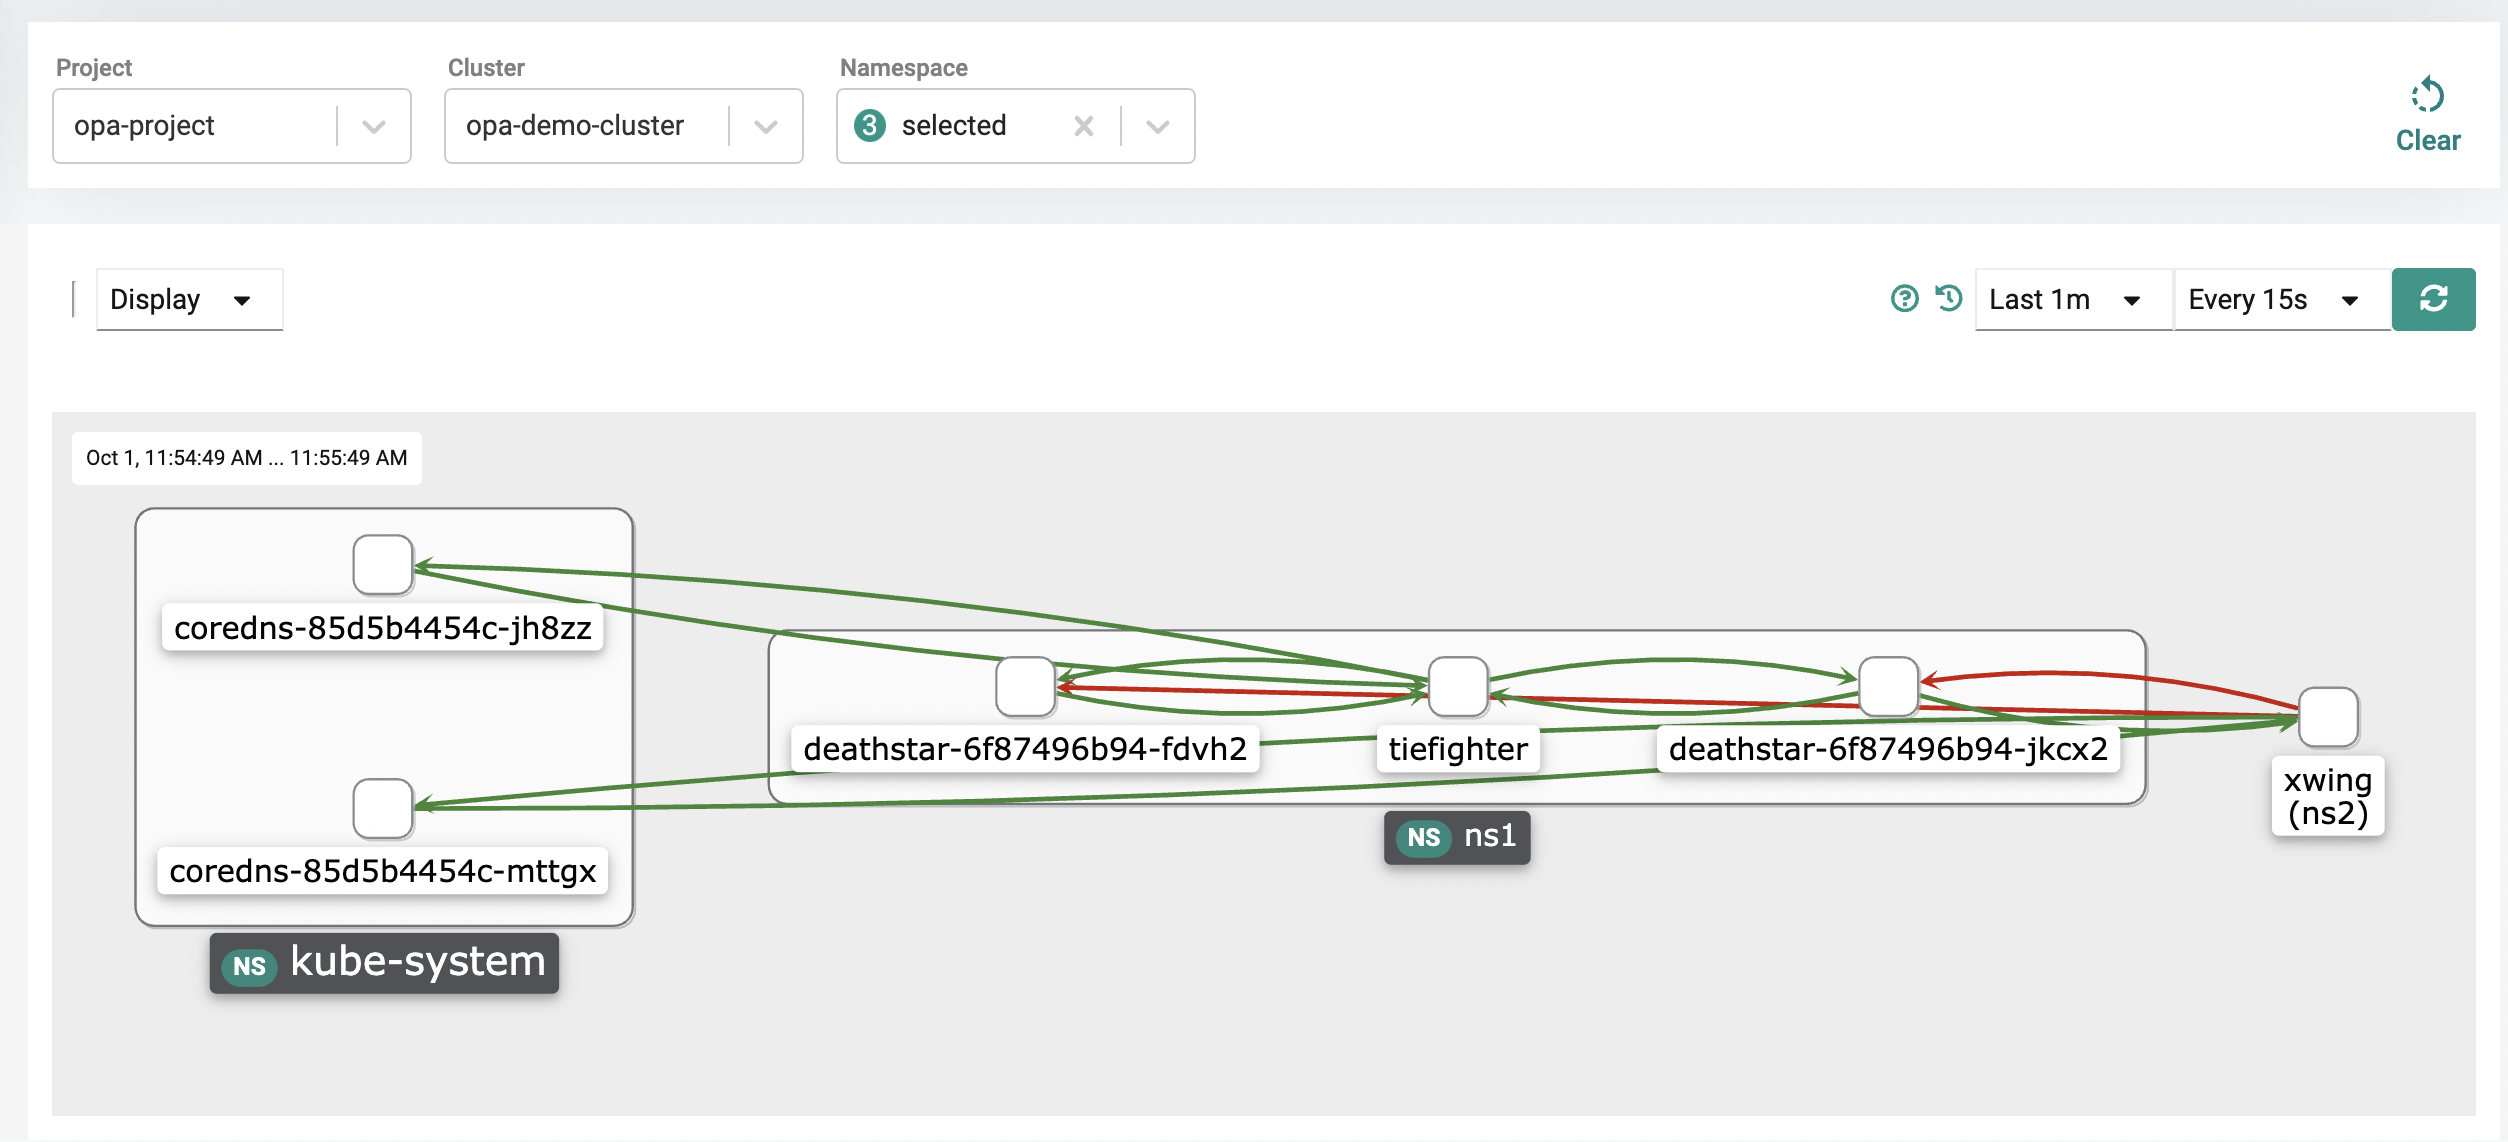
Task: Click the green refresh graph button
Action: click(x=2433, y=299)
